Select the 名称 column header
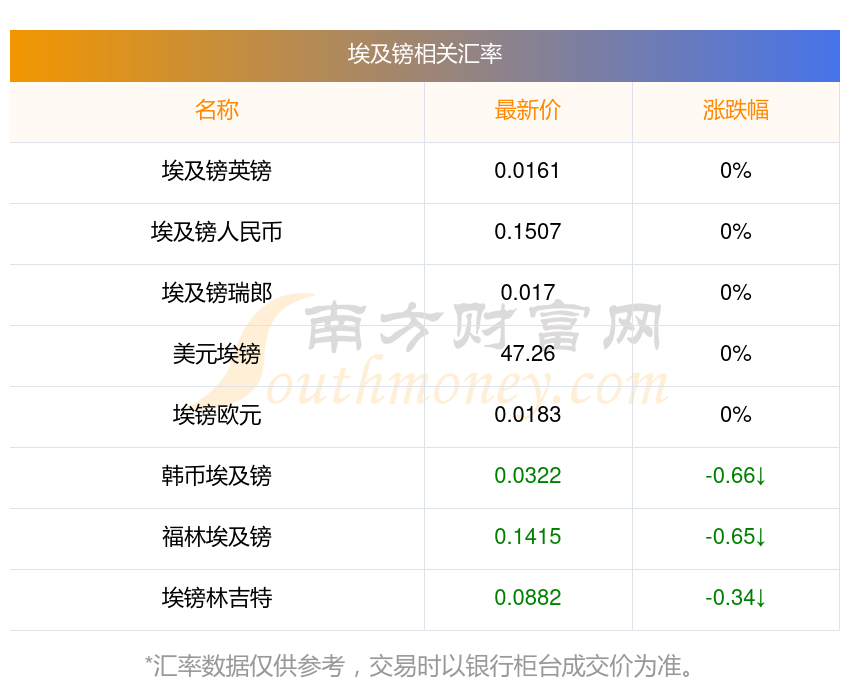 pos(217,110)
